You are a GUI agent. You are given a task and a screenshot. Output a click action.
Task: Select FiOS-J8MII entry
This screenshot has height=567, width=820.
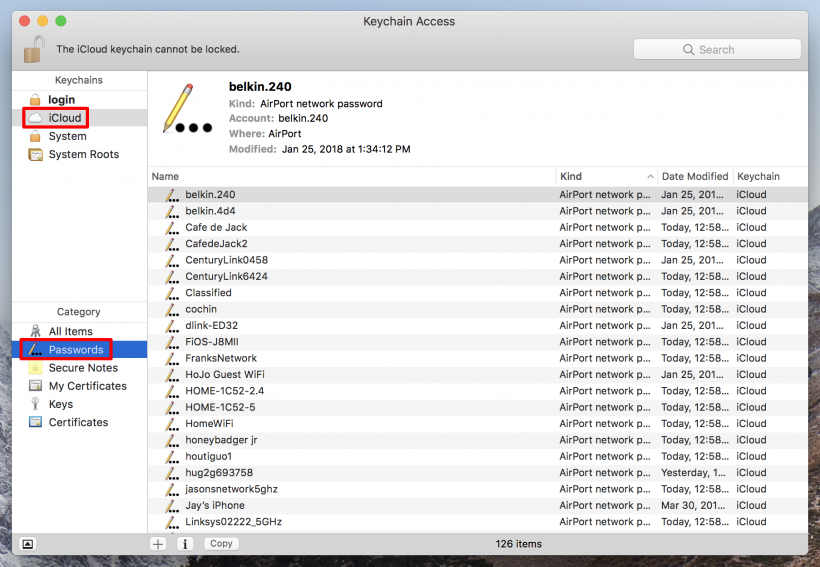pyautogui.click(x=477, y=342)
